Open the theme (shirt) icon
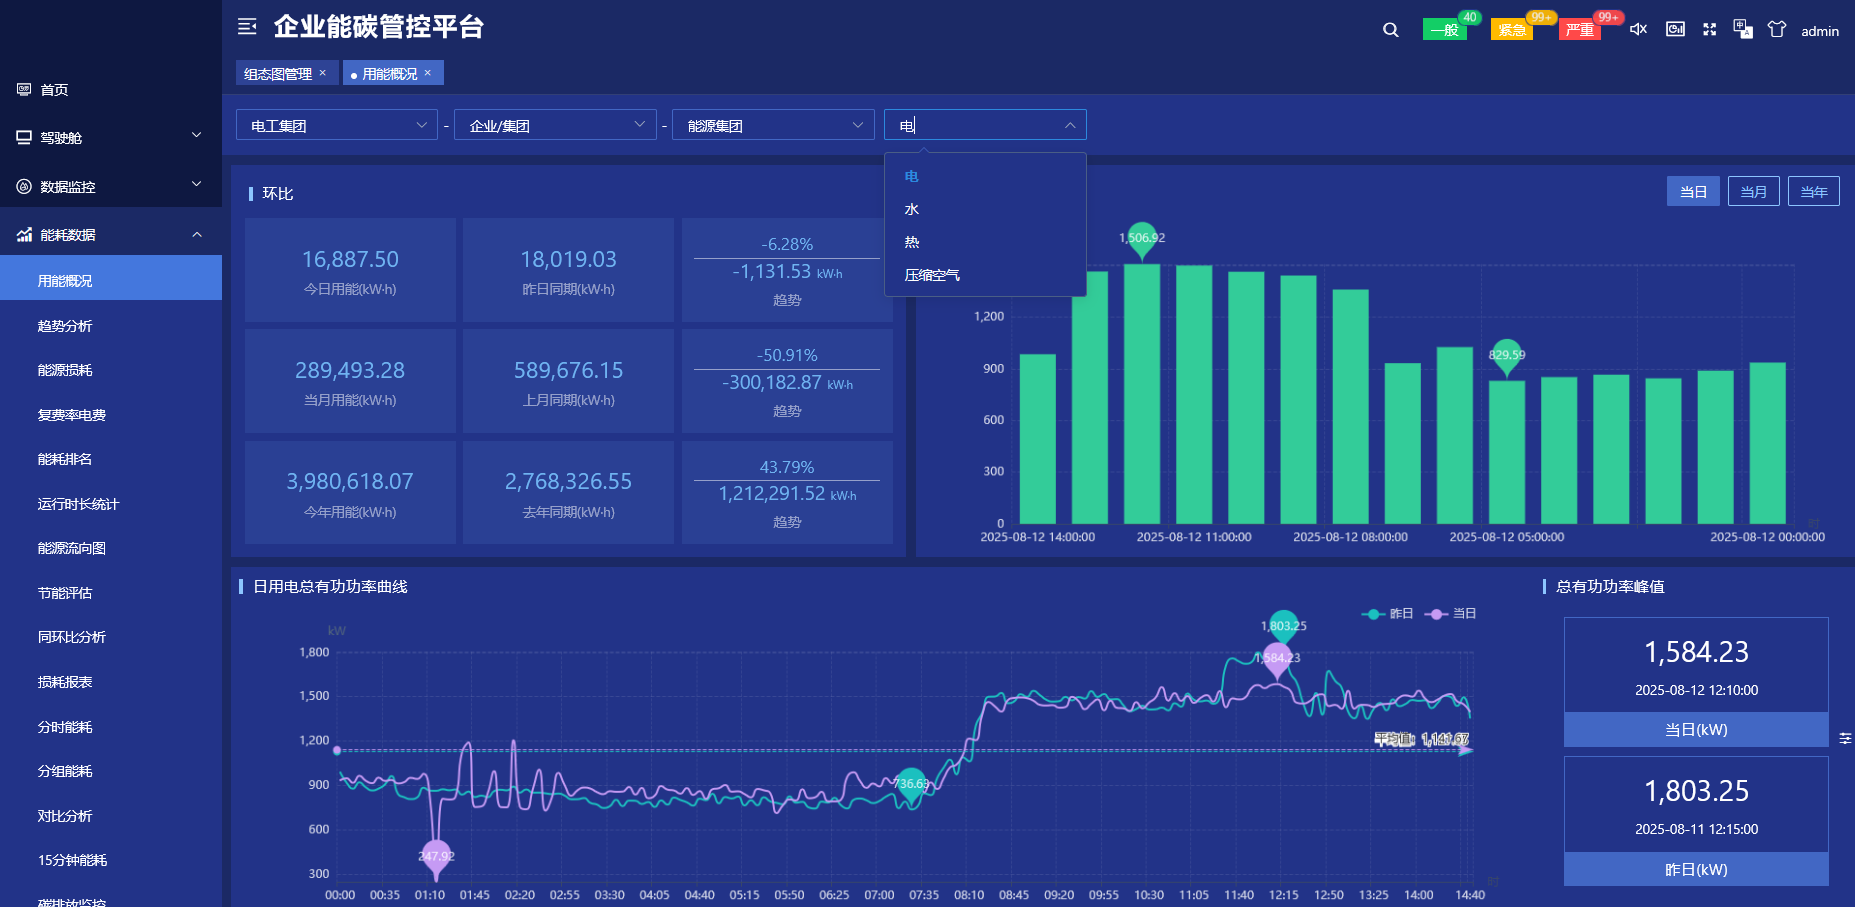The height and width of the screenshot is (907, 1855). click(1776, 30)
